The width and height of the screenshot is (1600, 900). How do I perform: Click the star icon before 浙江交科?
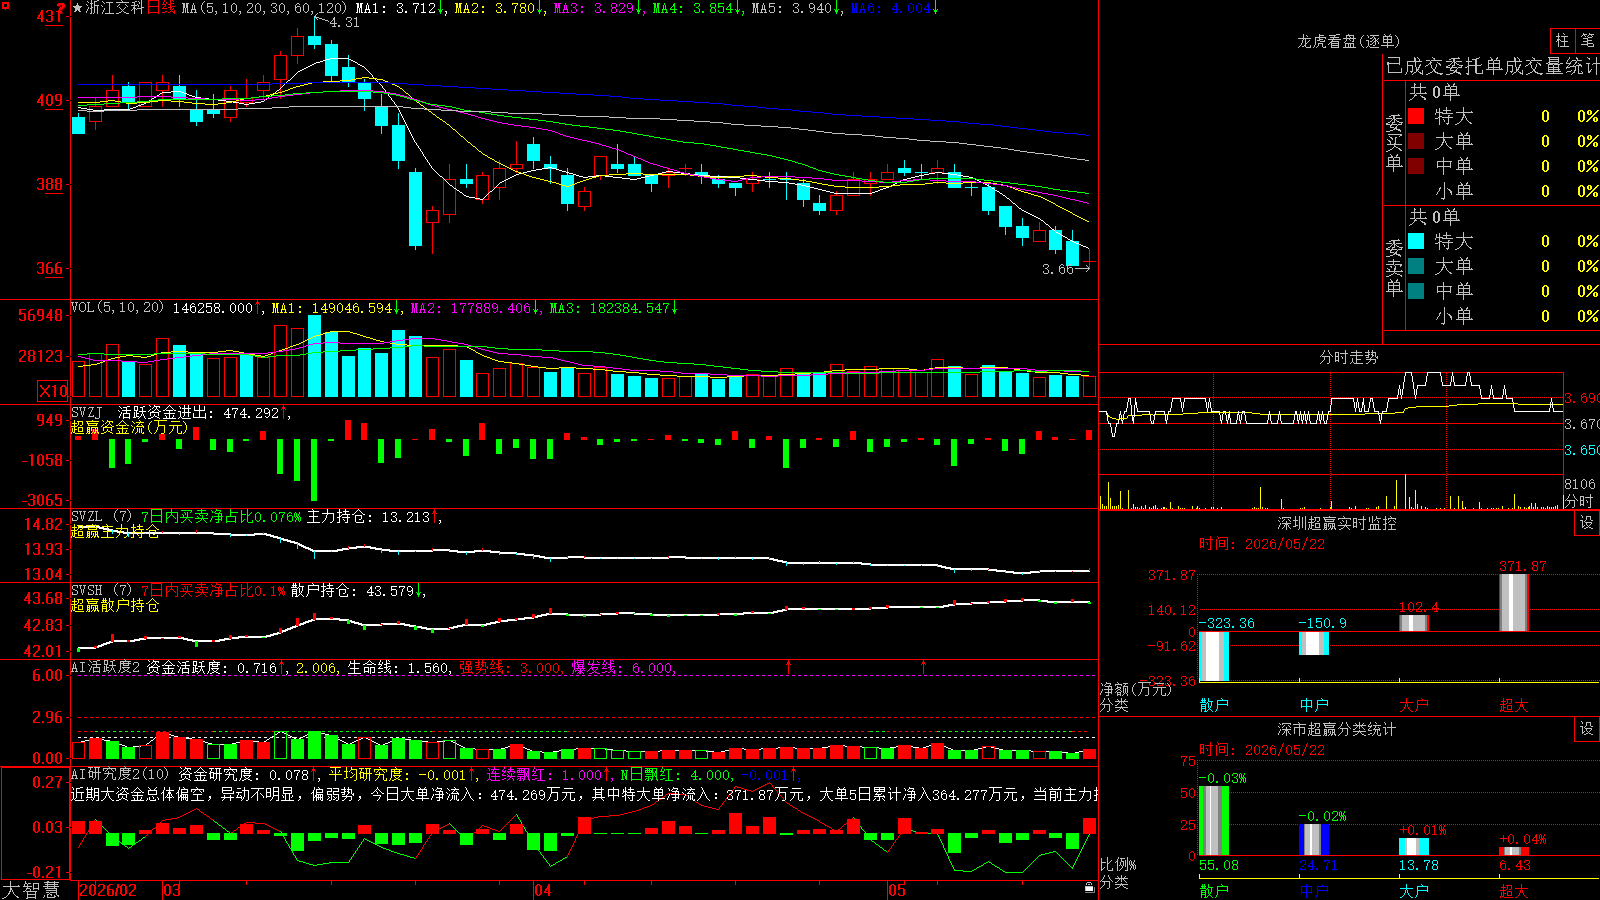(x=78, y=8)
